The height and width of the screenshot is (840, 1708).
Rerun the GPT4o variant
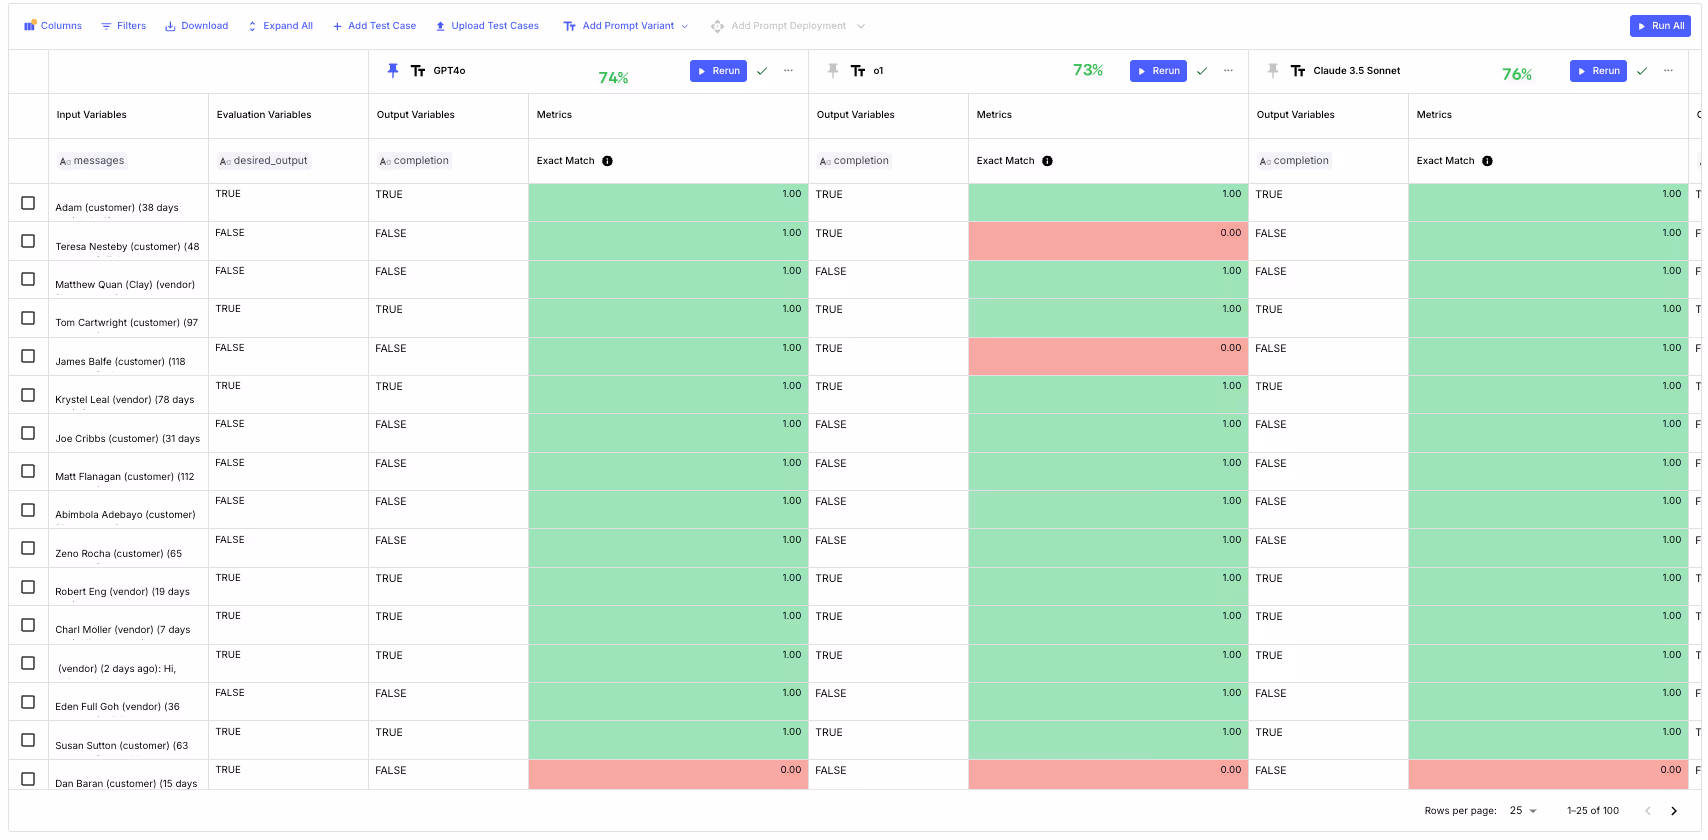[718, 71]
